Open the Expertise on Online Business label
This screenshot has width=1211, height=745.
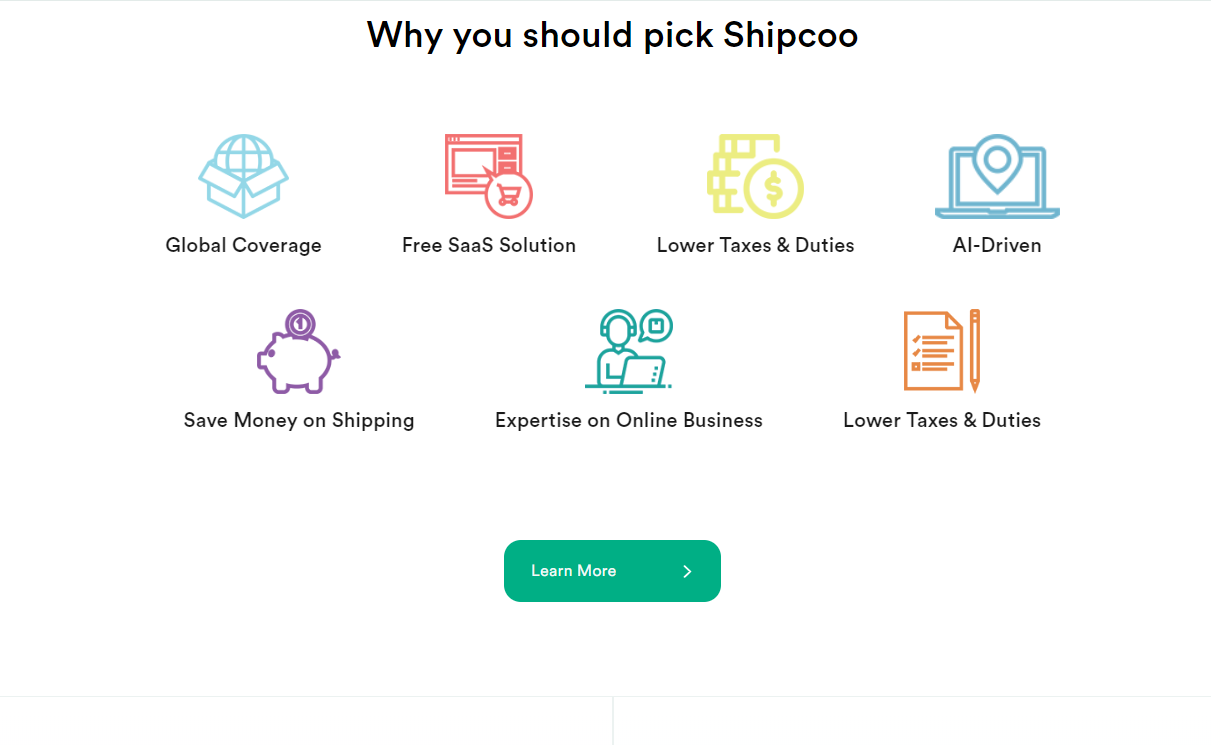[x=629, y=420]
